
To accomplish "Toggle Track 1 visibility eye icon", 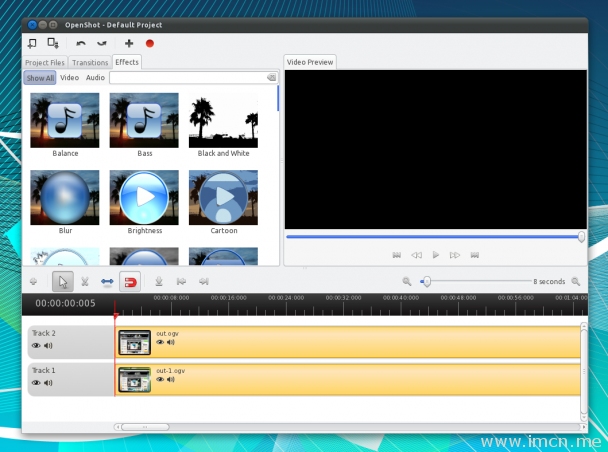I will point(36,383).
